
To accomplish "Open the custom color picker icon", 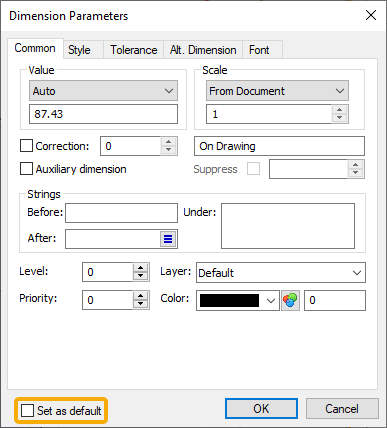I will 290,300.
